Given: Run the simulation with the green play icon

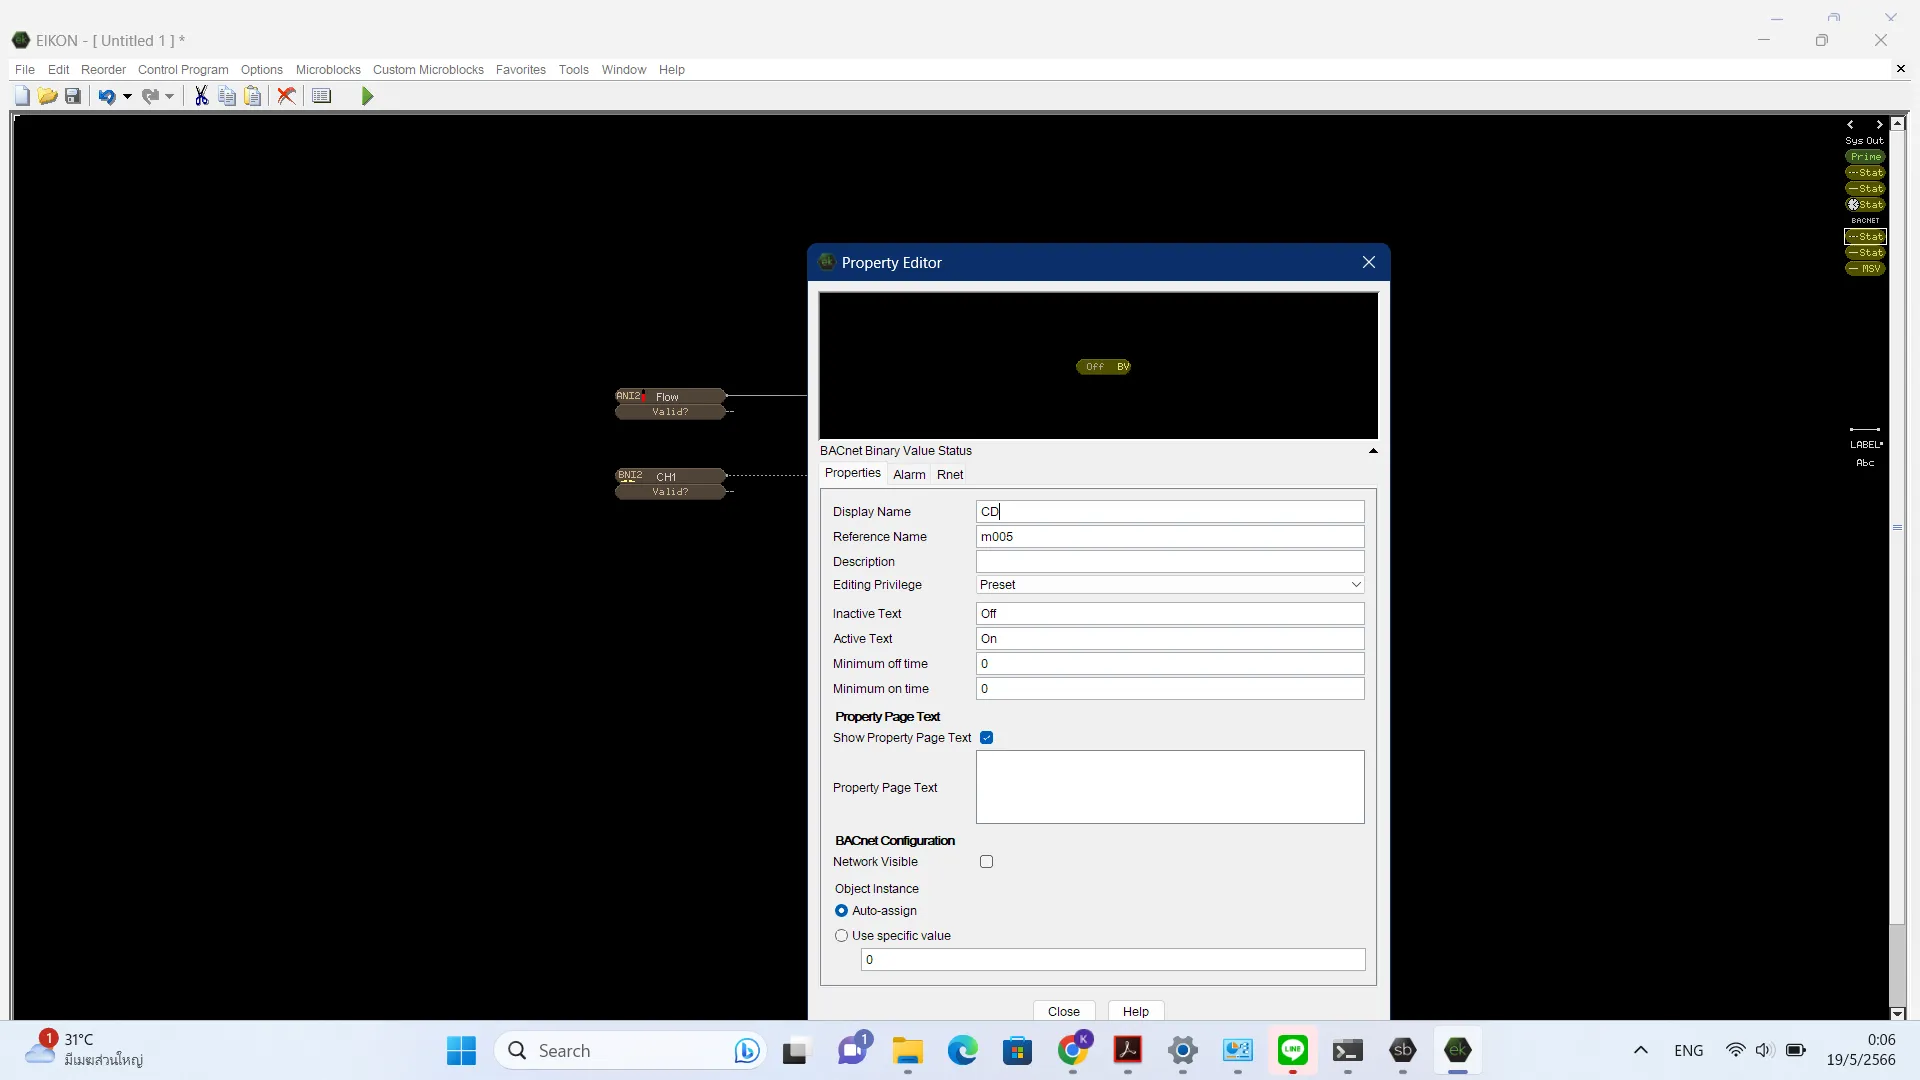Looking at the screenshot, I should (x=367, y=96).
